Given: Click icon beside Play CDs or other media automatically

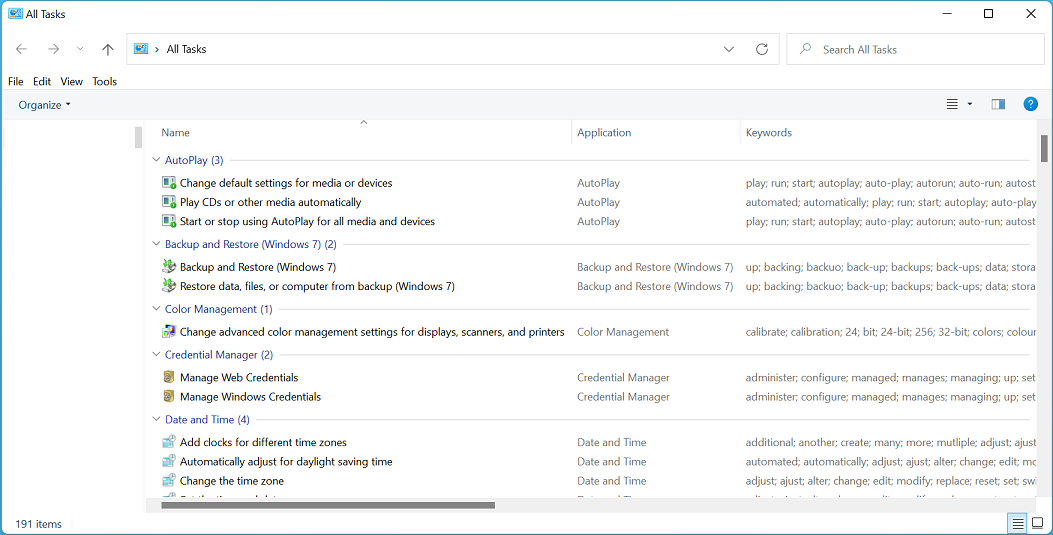Looking at the screenshot, I should pos(169,202).
